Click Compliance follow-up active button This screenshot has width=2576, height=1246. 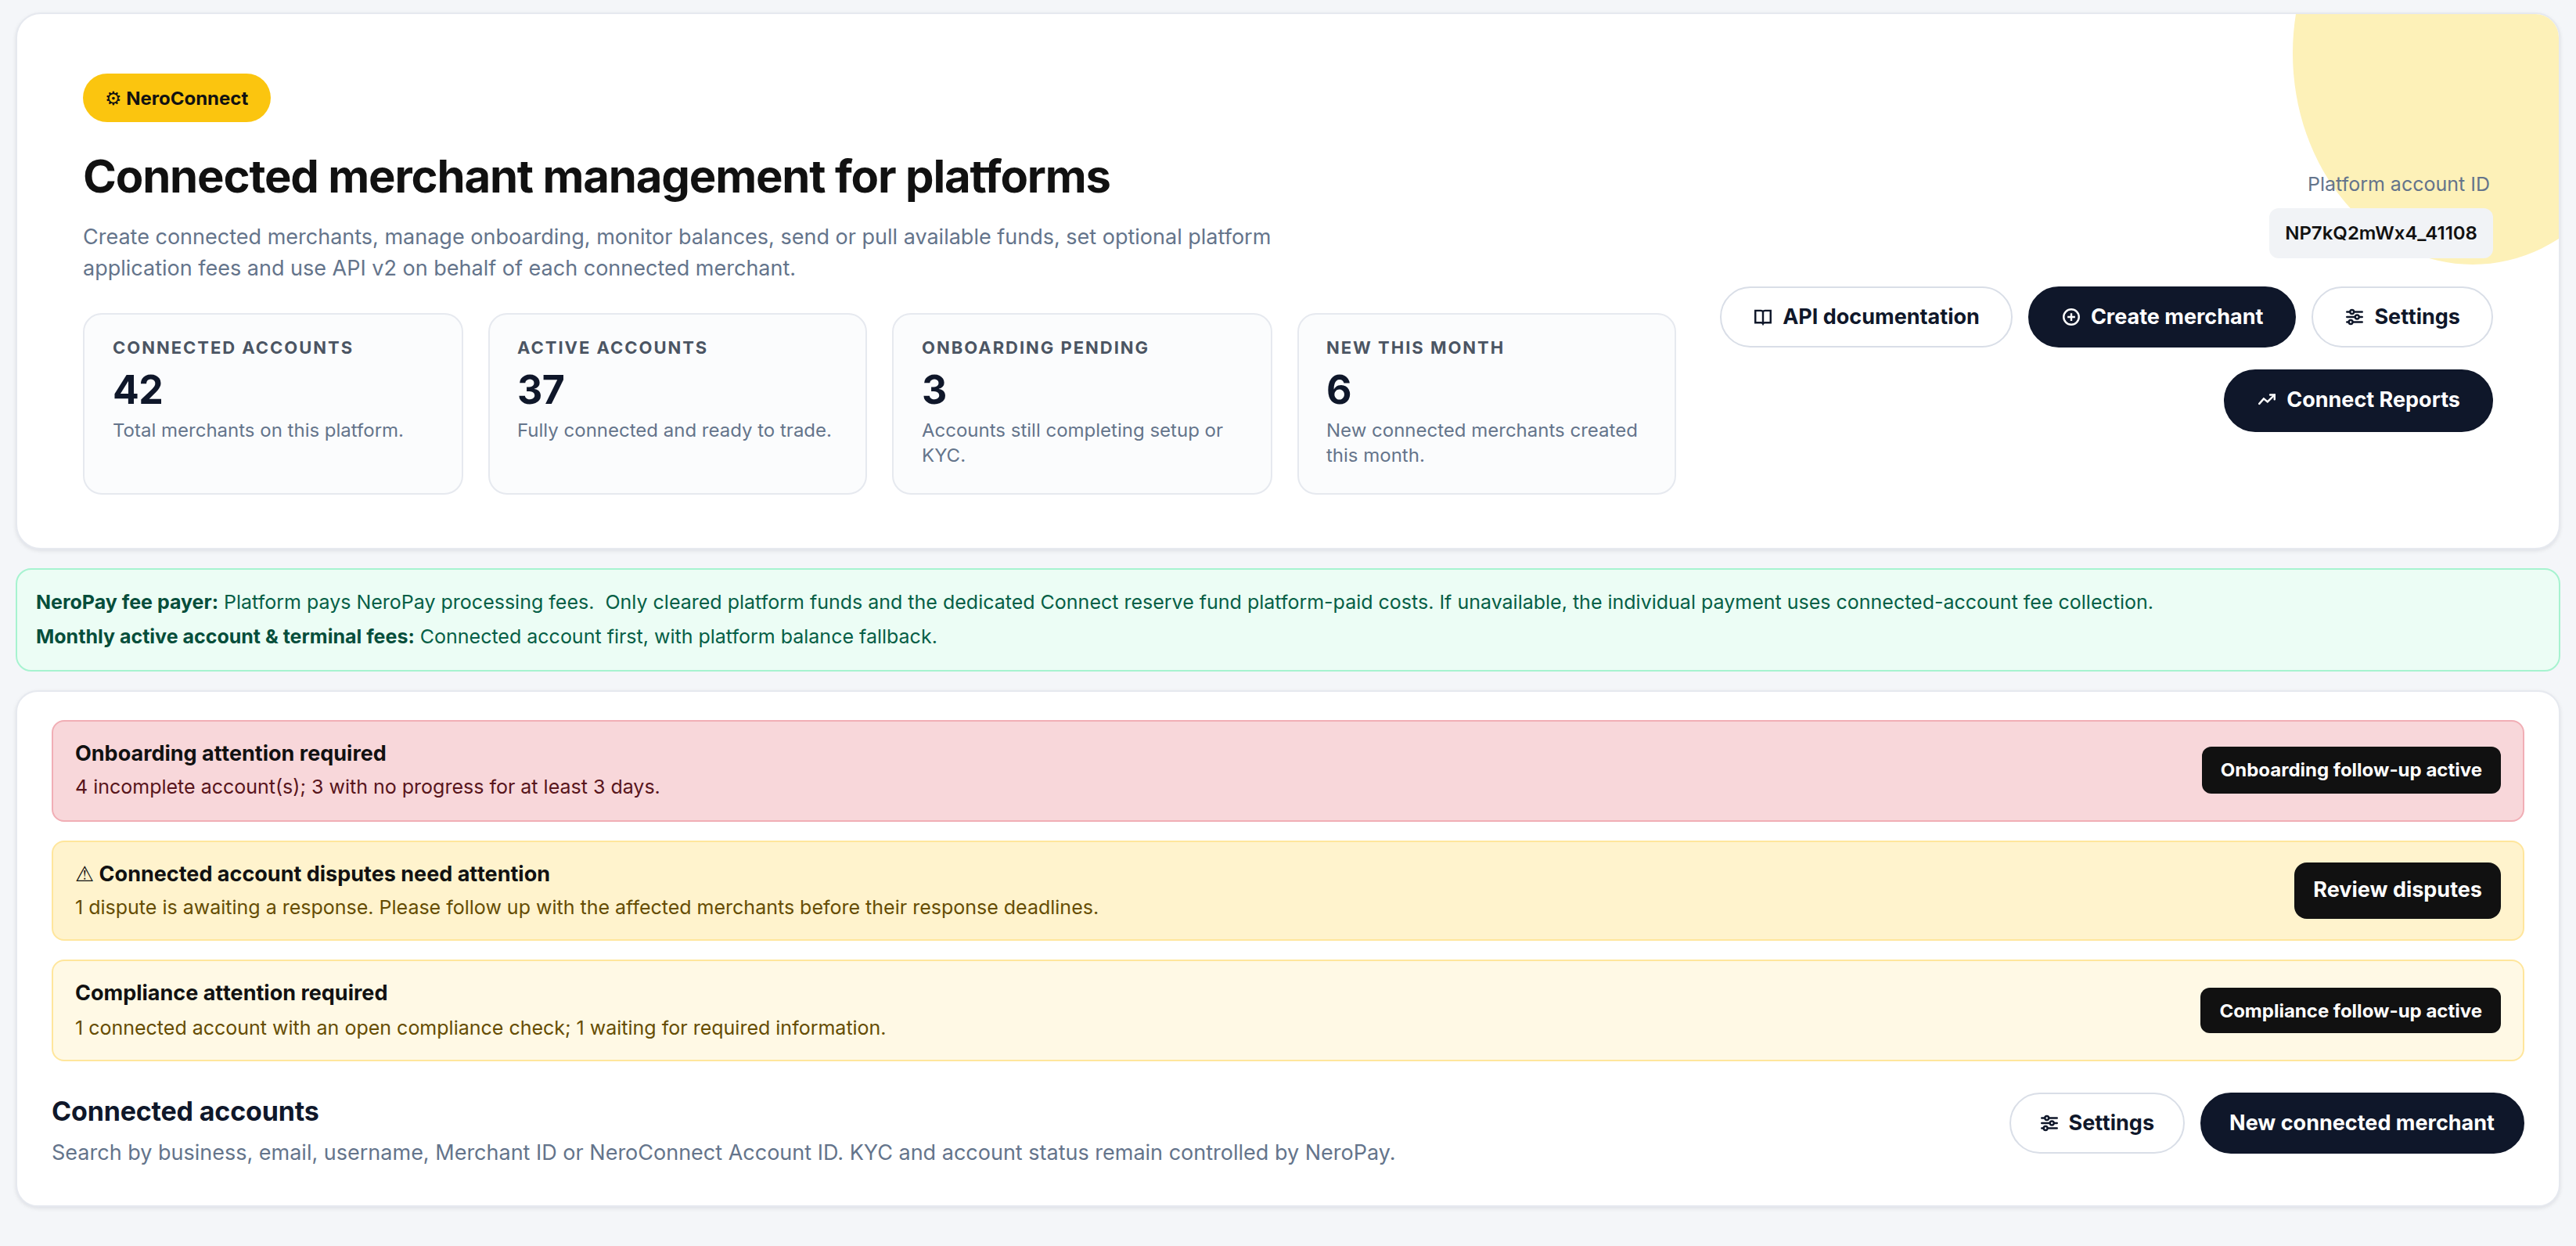2349,1011
